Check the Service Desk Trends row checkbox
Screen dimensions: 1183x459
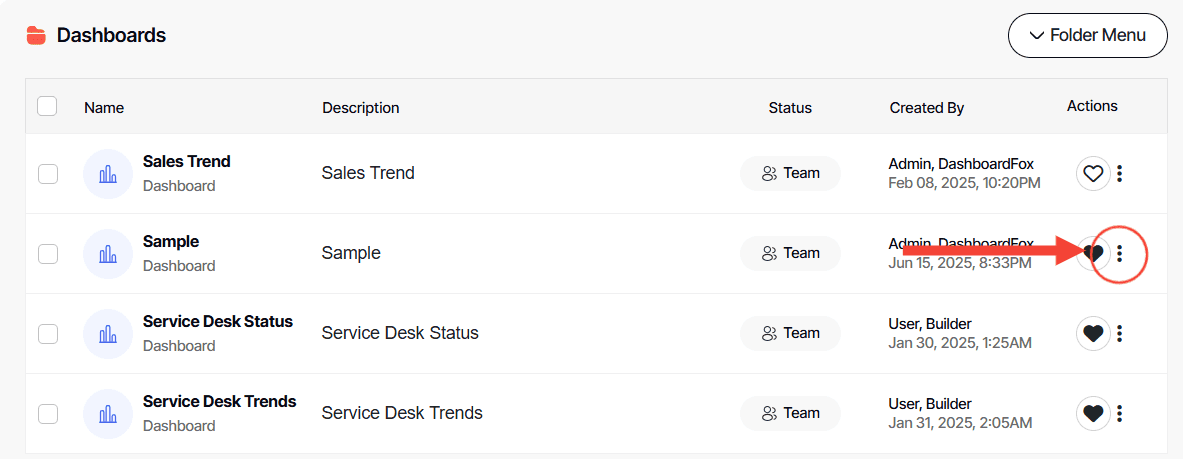(x=48, y=414)
